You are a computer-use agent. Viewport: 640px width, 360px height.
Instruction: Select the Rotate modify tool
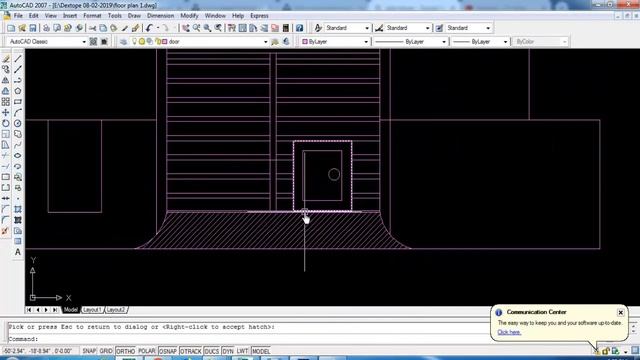[6, 123]
